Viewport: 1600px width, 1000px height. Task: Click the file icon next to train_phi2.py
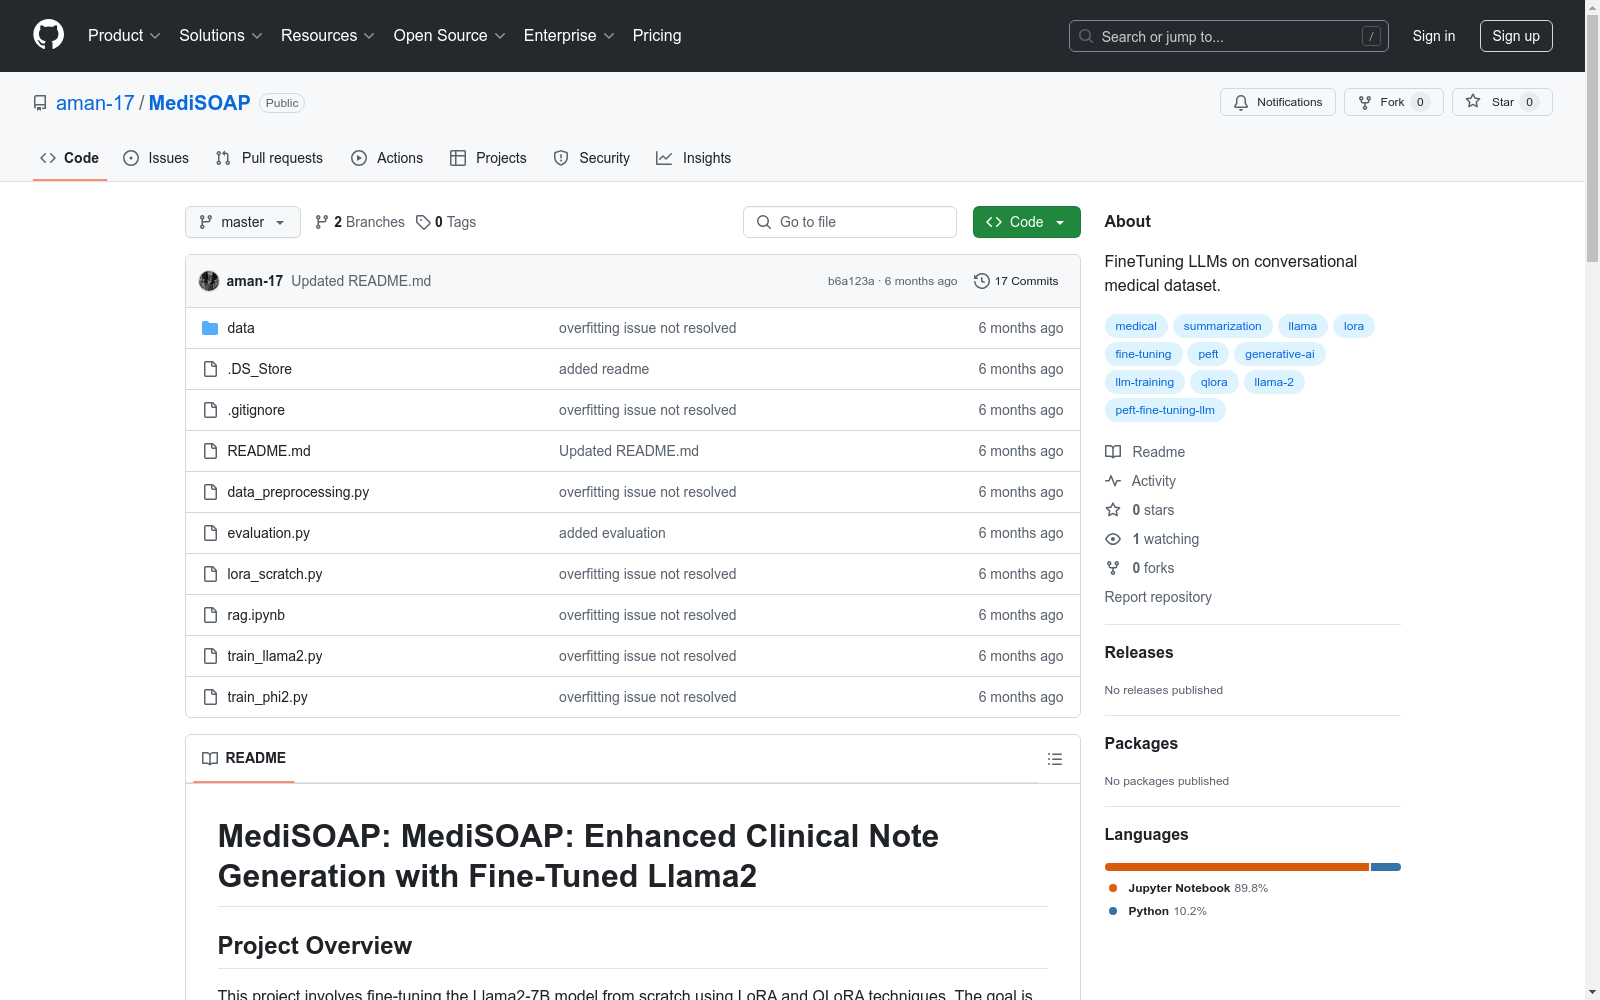pos(210,697)
